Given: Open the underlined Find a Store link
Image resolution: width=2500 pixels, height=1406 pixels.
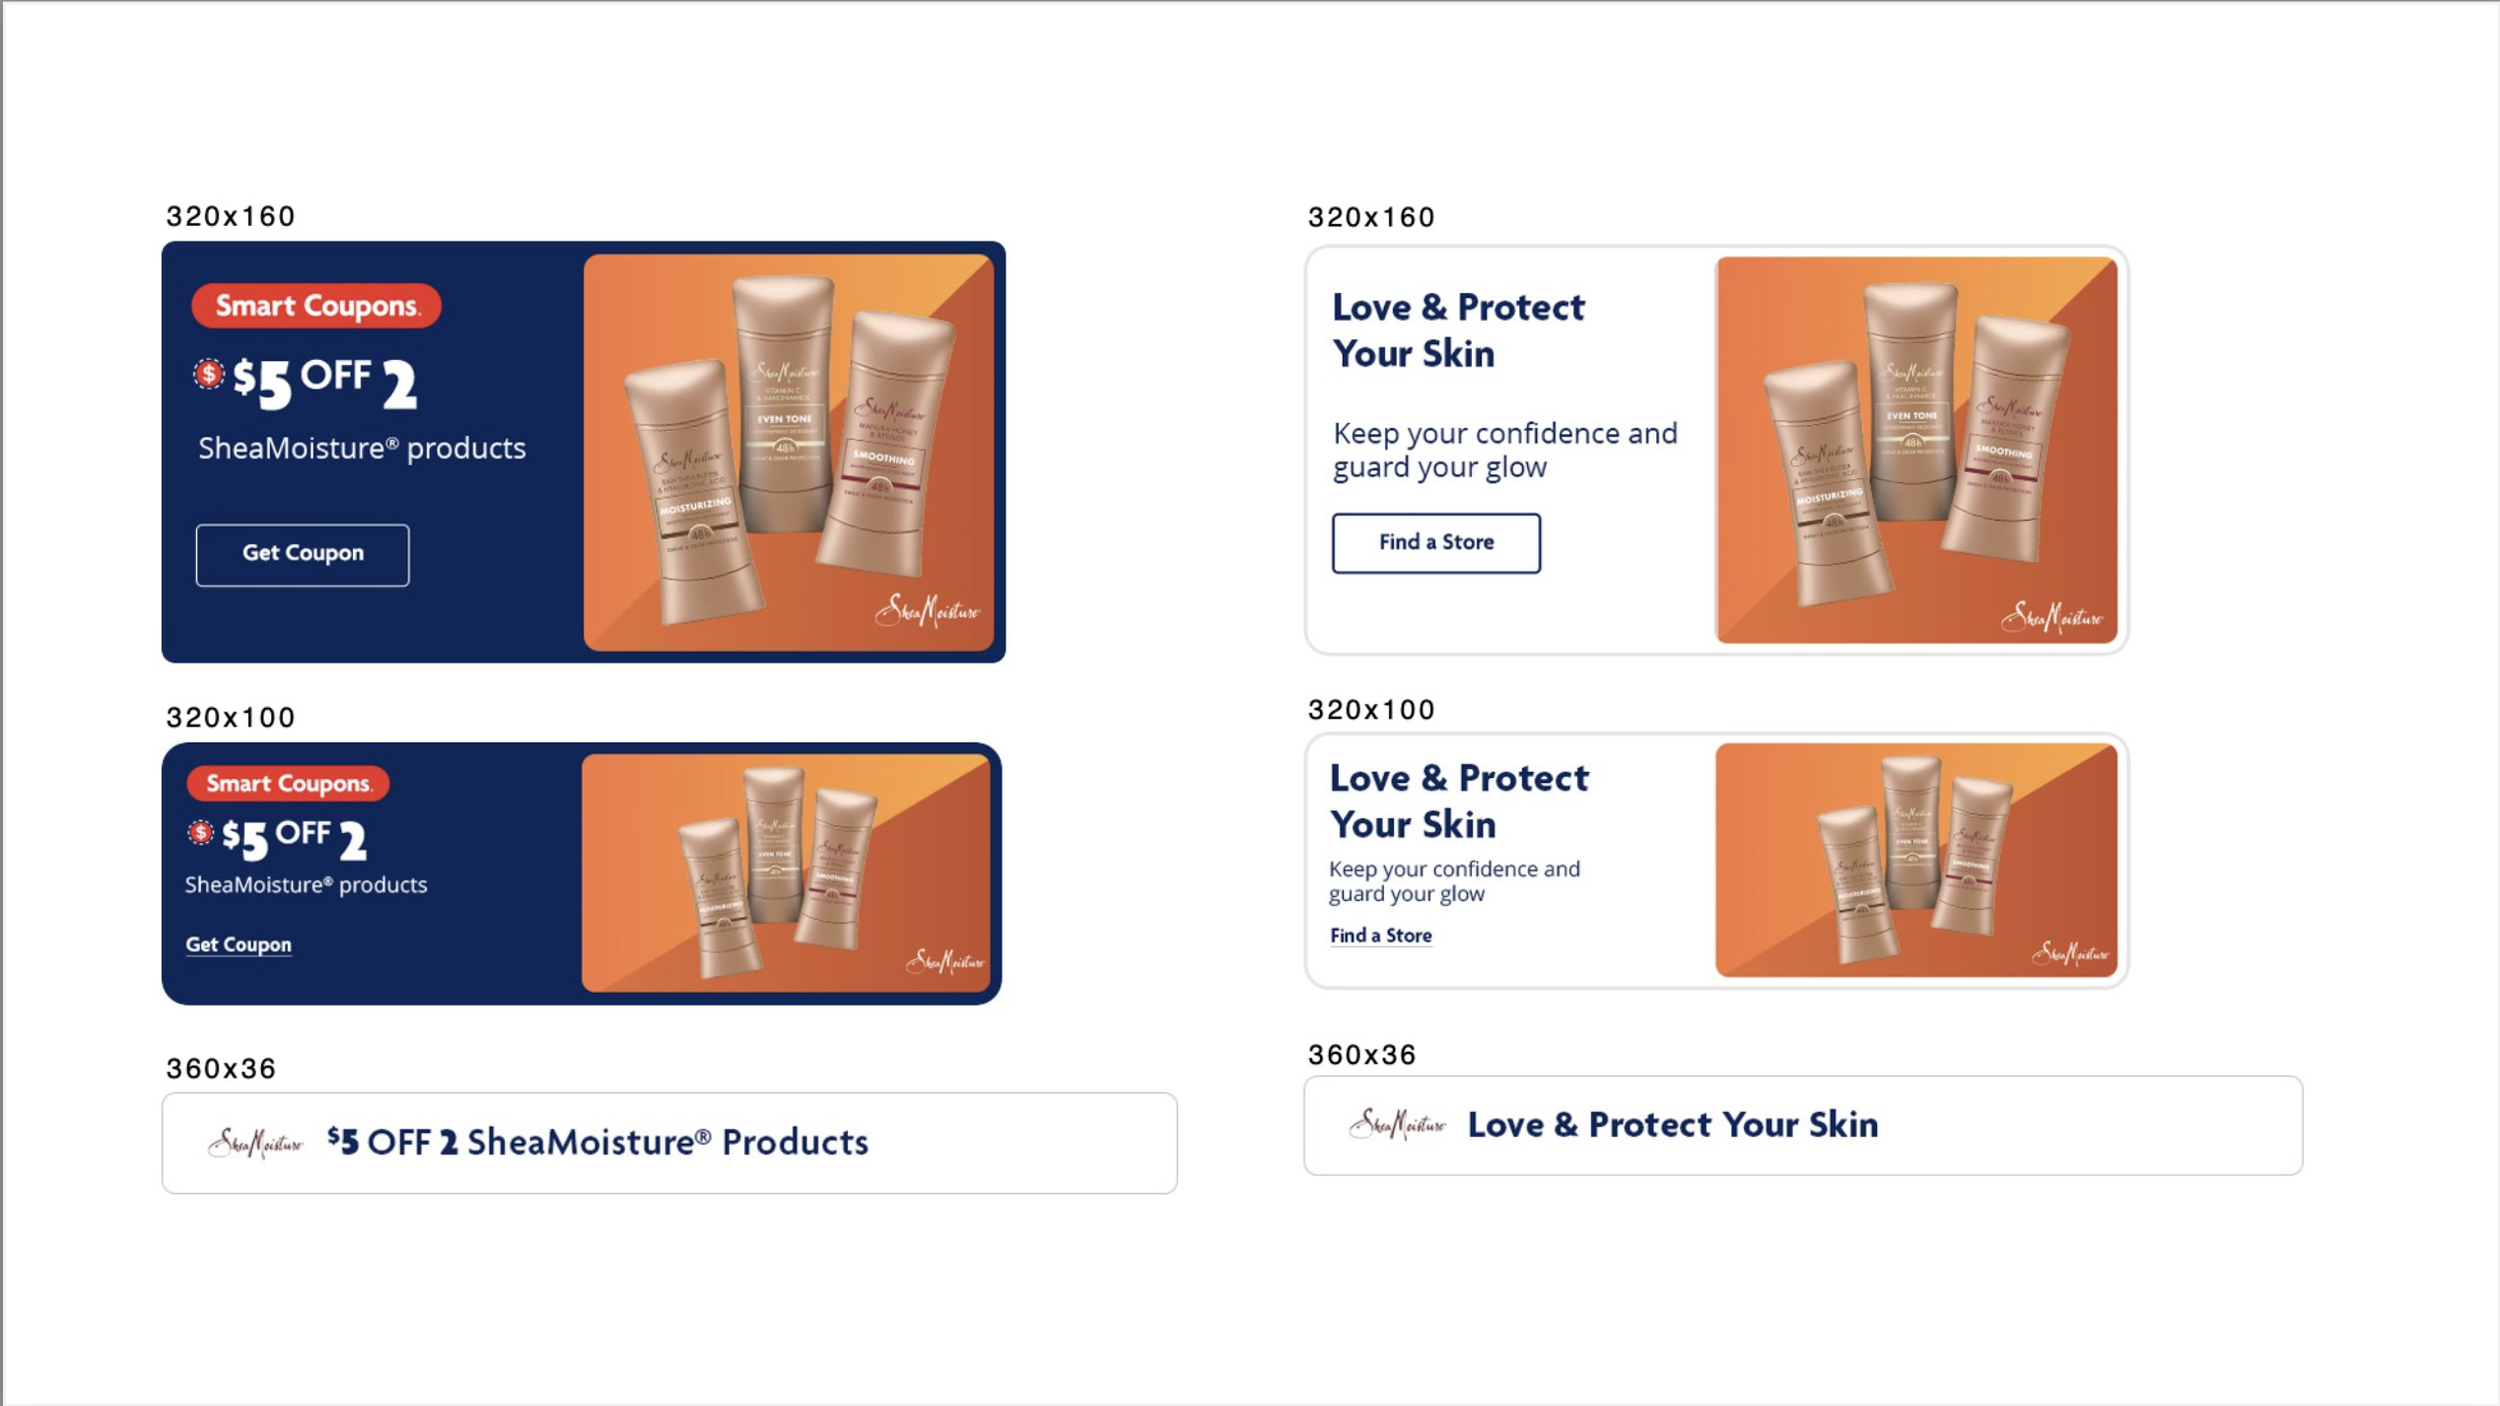Looking at the screenshot, I should (x=1381, y=936).
